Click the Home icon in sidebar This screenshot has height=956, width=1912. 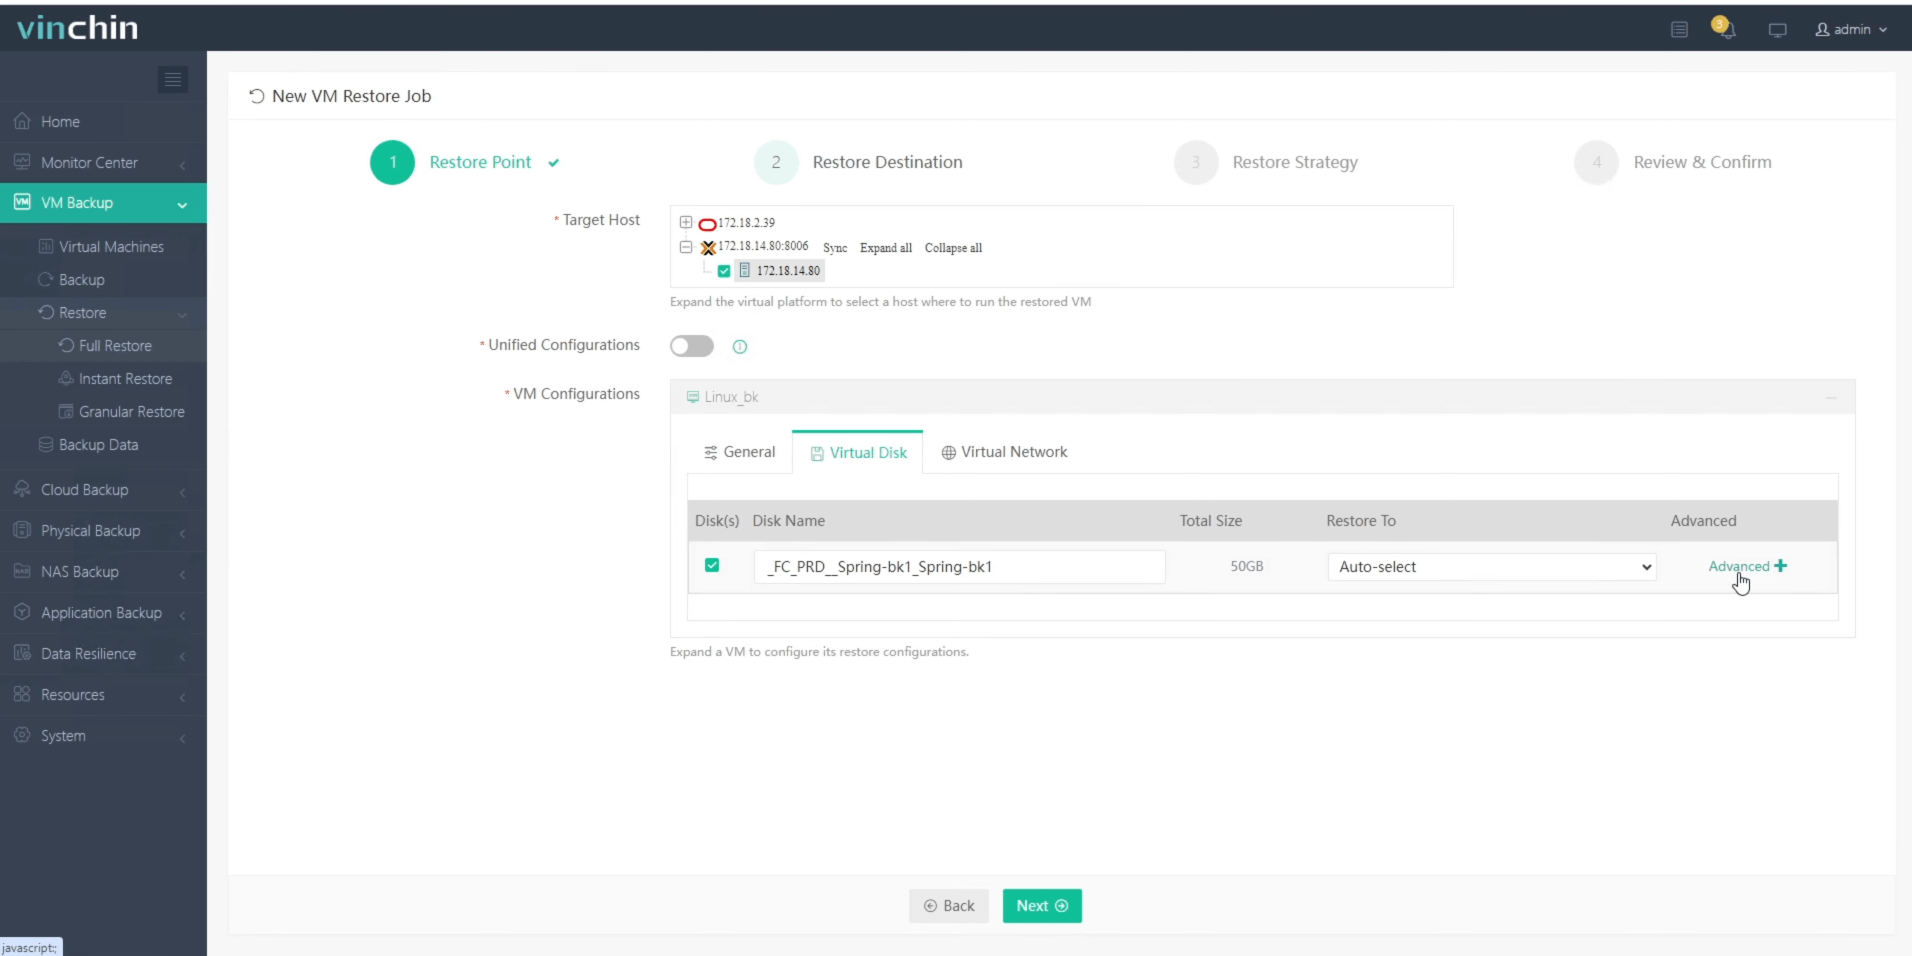click(22, 121)
